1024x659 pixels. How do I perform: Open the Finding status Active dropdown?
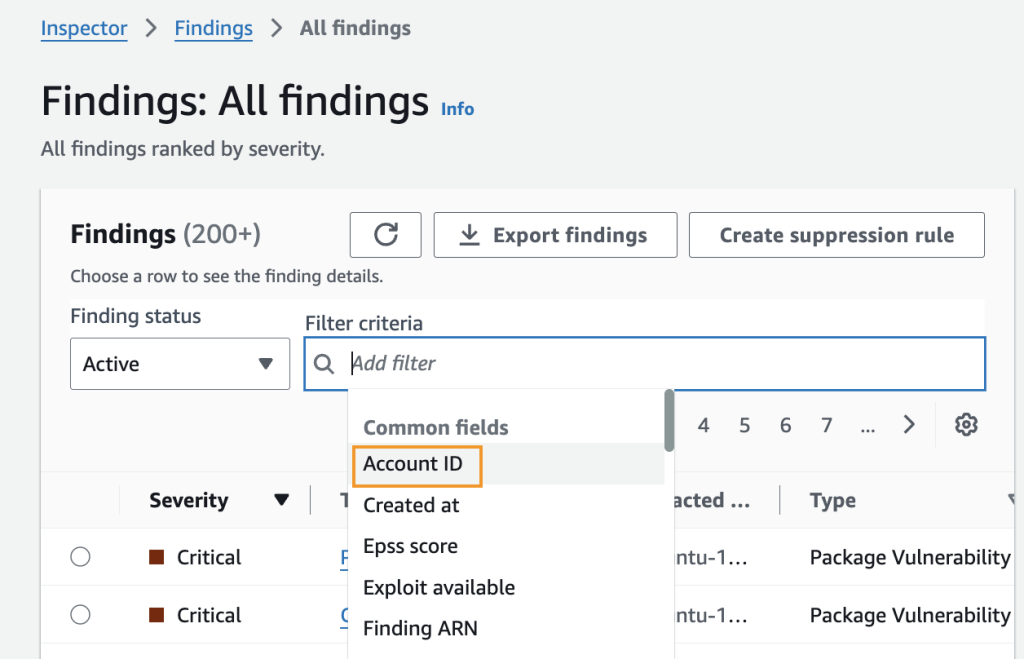point(180,364)
